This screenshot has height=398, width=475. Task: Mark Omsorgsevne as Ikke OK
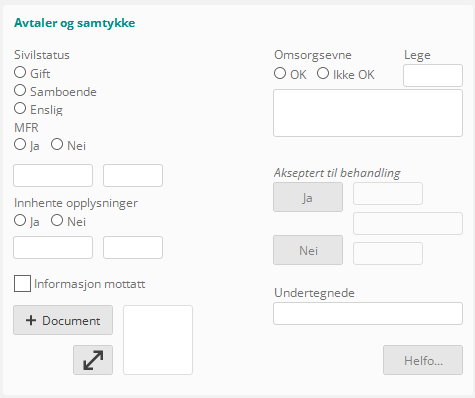click(323, 73)
